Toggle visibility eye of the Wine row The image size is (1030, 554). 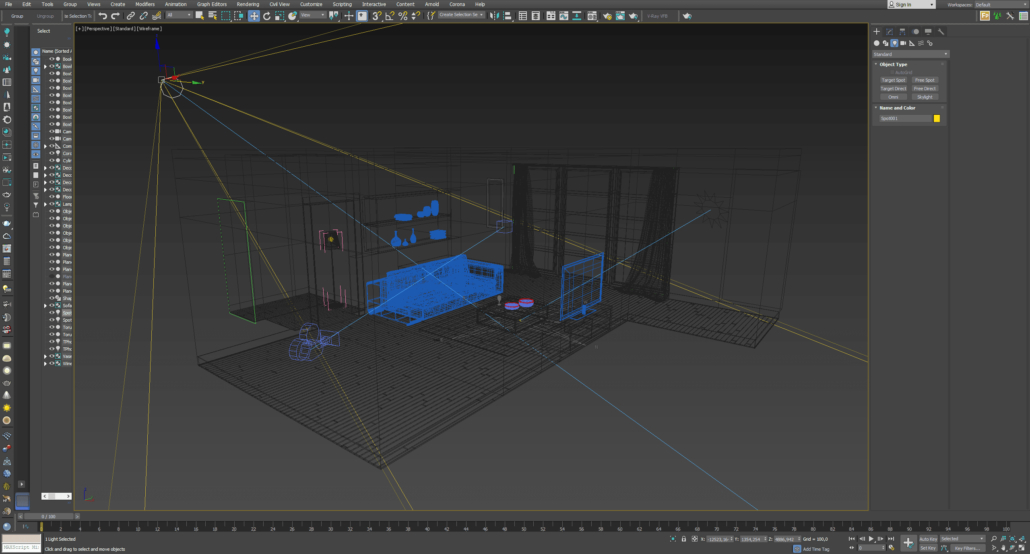point(52,363)
